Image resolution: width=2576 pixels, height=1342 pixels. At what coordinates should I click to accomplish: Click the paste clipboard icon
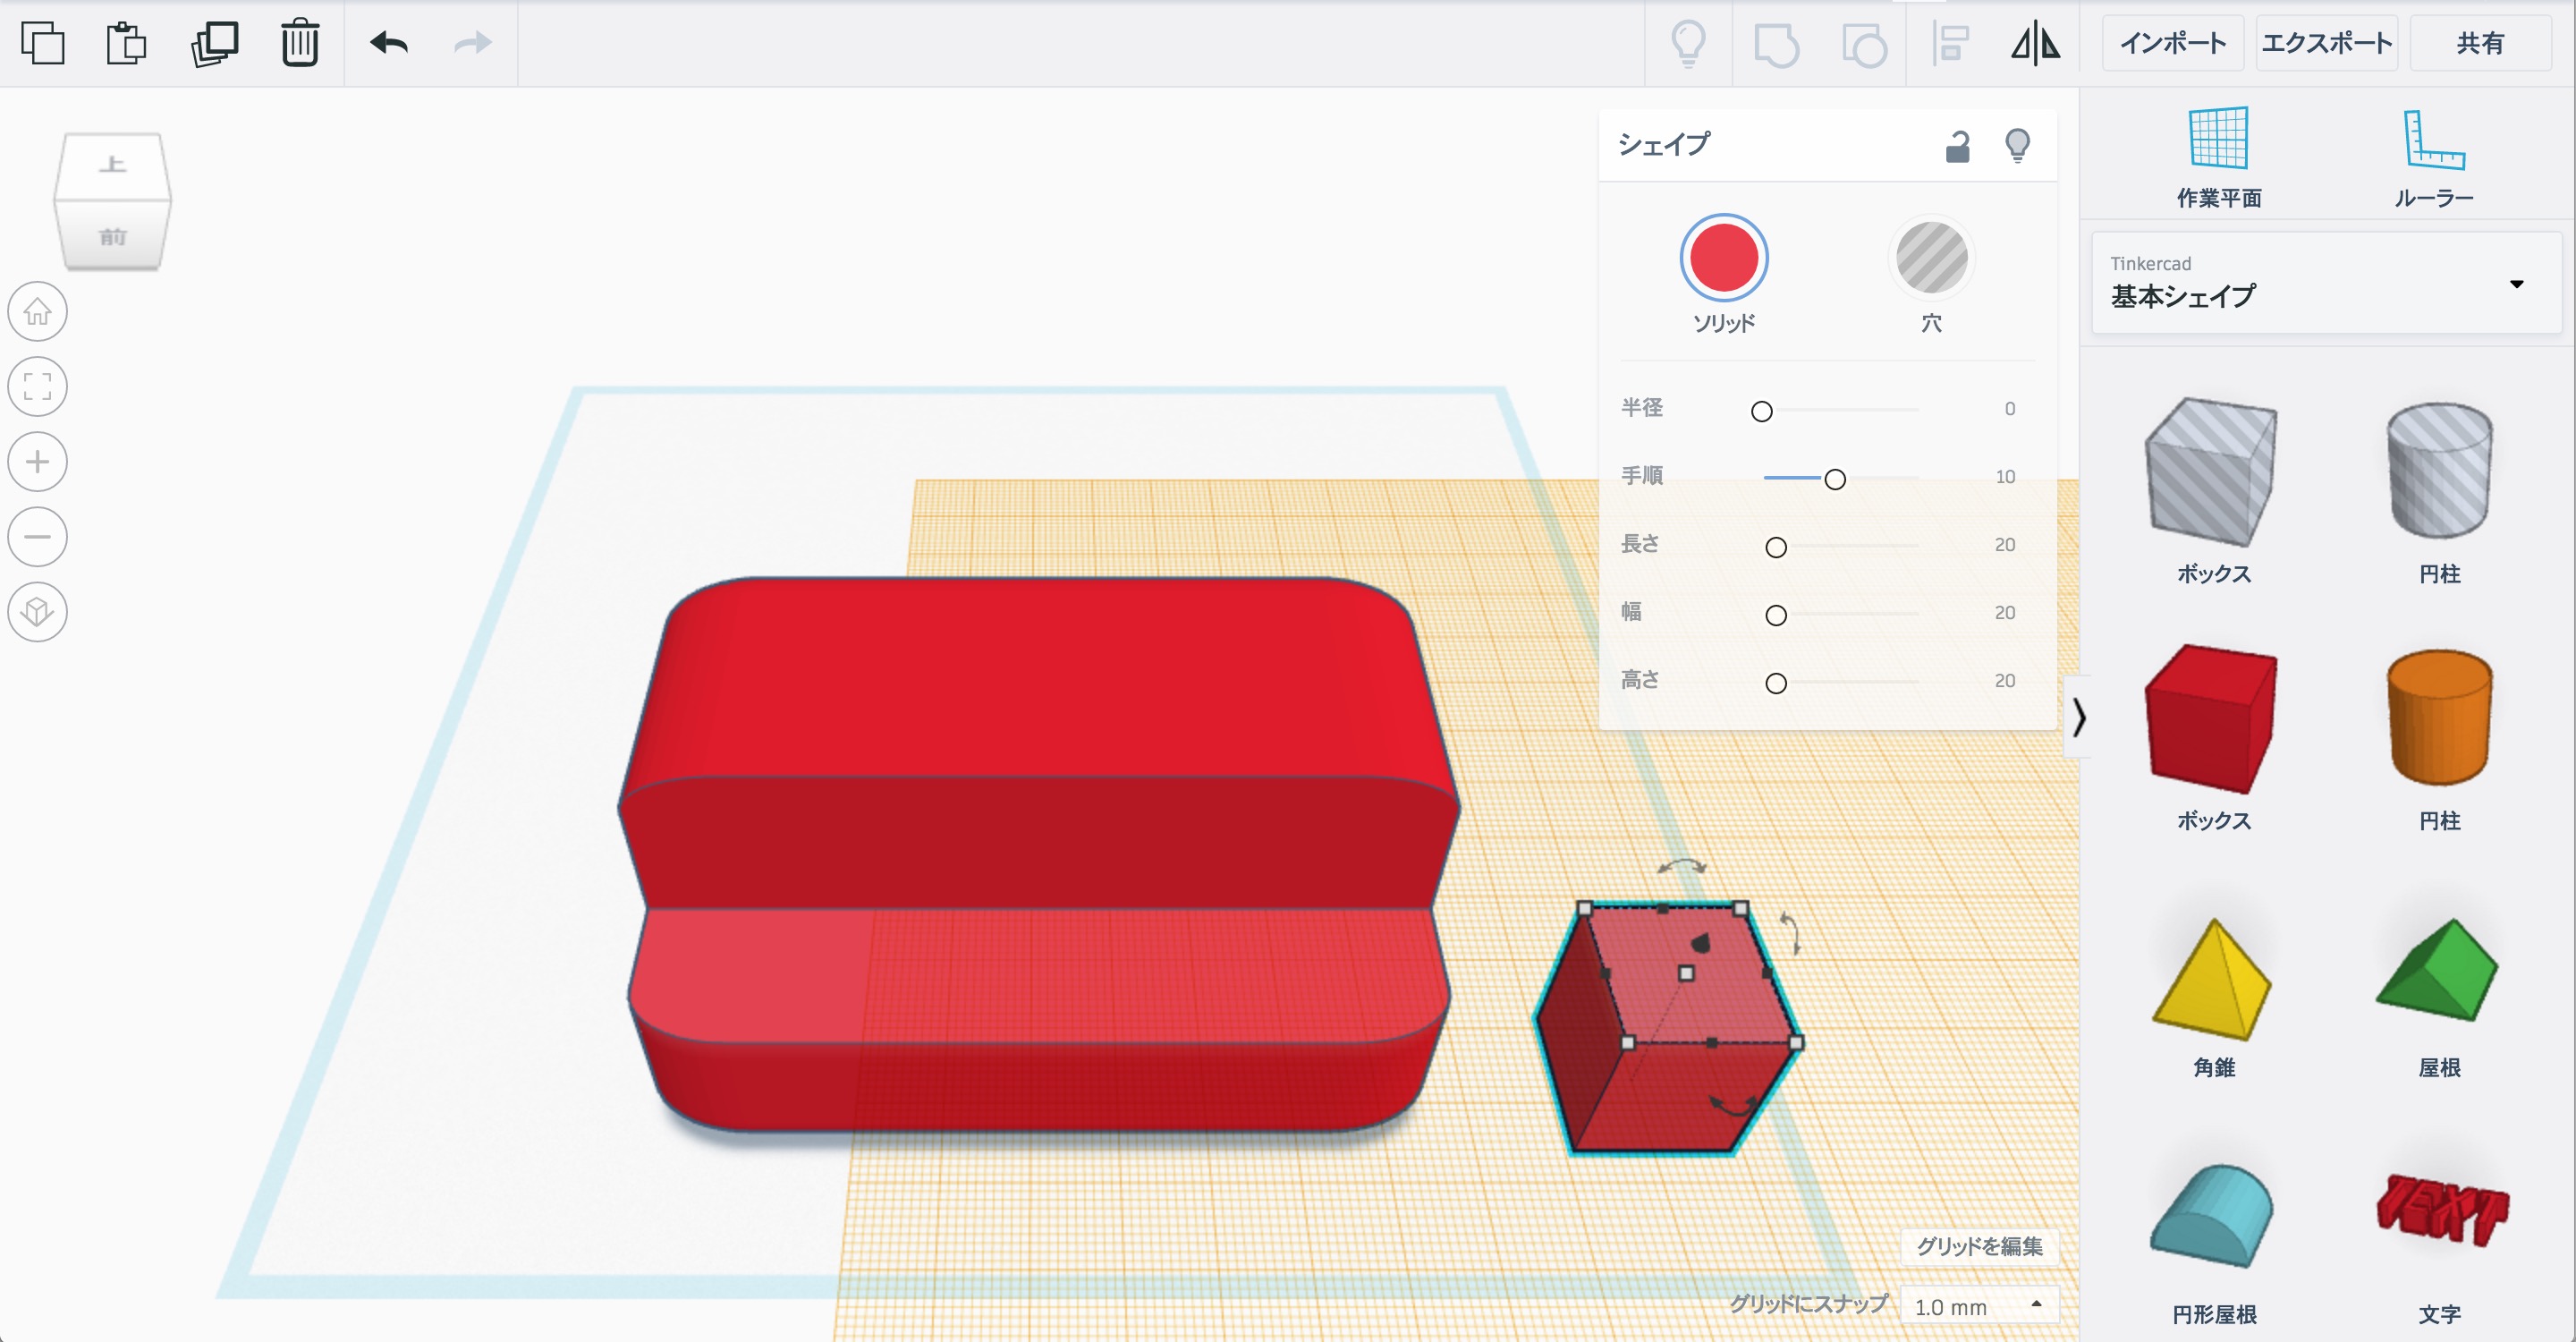126,43
